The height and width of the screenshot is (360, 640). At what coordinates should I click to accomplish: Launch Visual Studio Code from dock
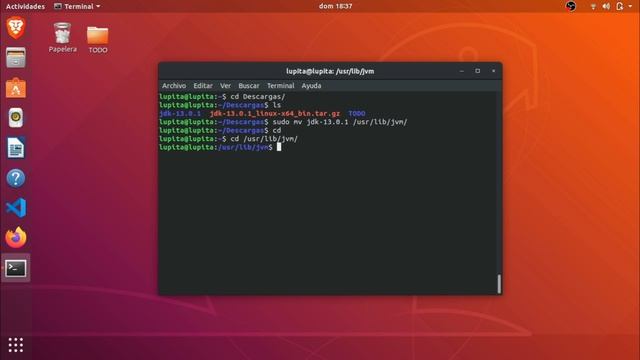16,208
